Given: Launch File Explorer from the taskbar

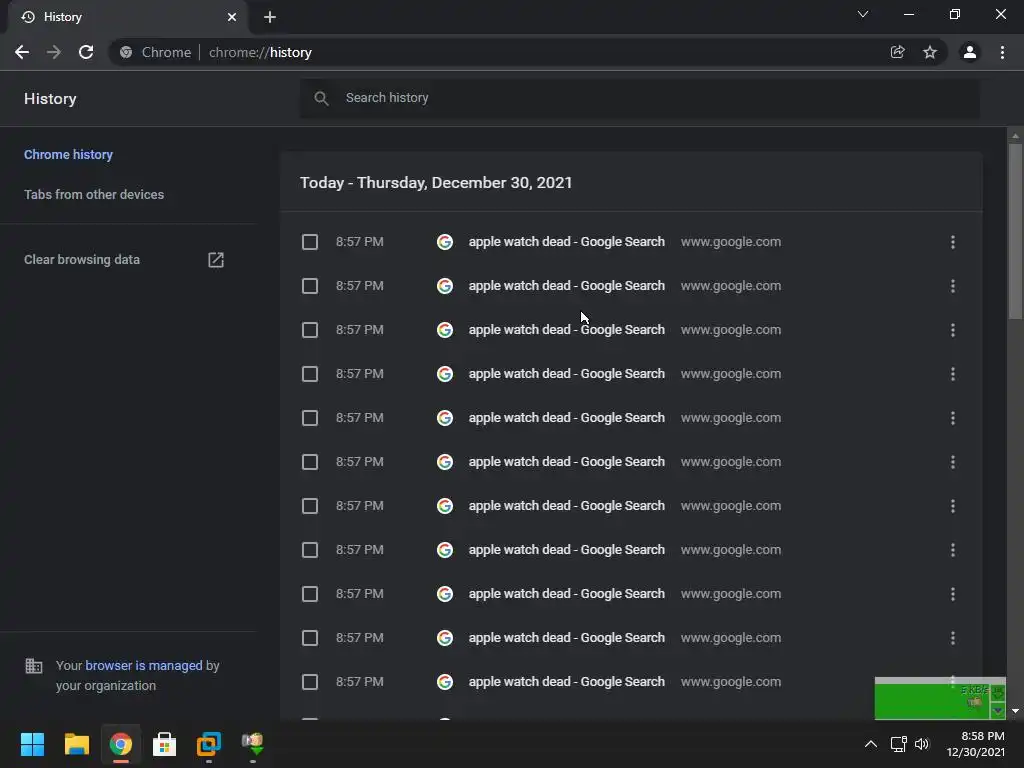Looking at the screenshot, I should 76,744.
